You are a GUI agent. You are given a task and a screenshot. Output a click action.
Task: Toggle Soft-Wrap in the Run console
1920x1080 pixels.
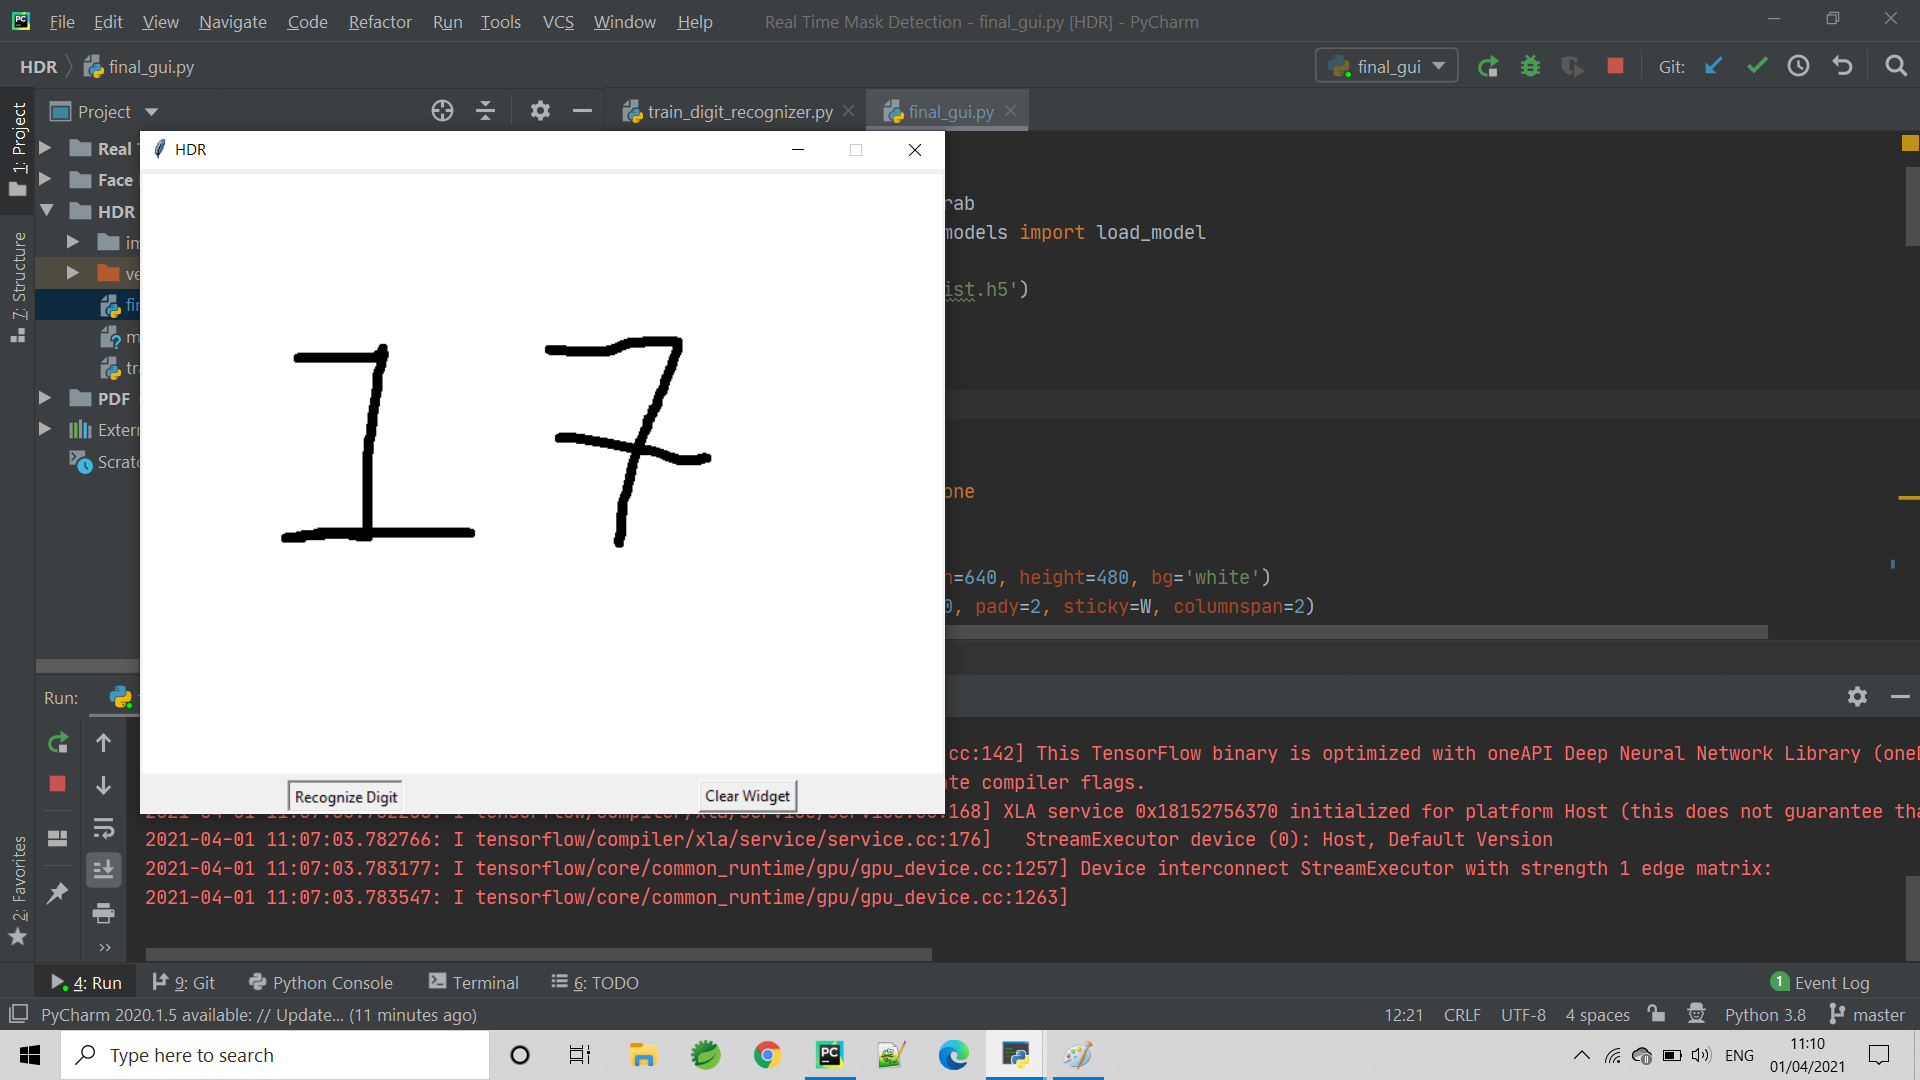click(103, 828)
